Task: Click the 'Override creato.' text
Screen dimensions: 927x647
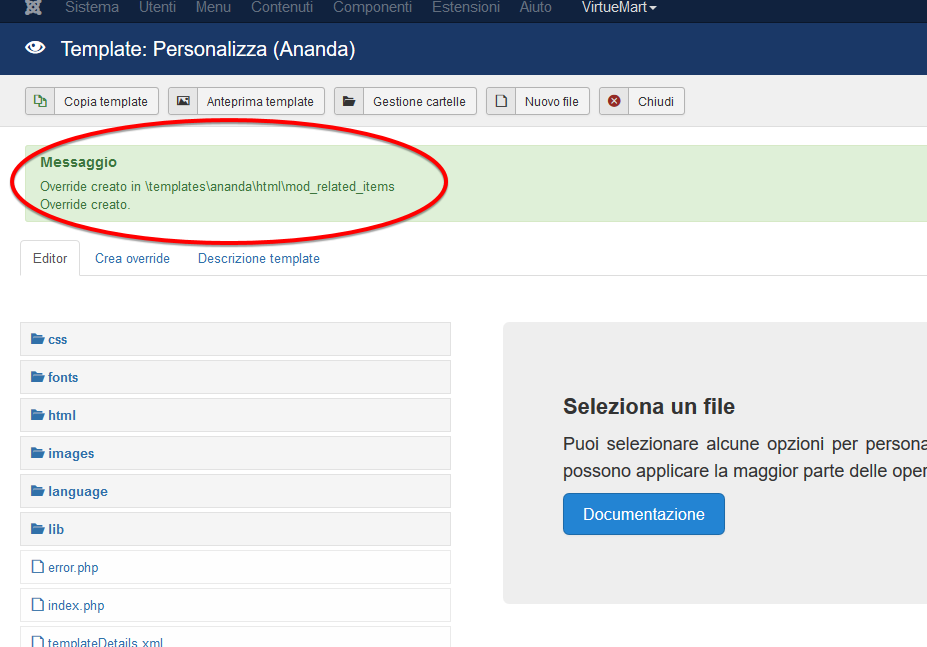Action: click(x=85, y=205)
